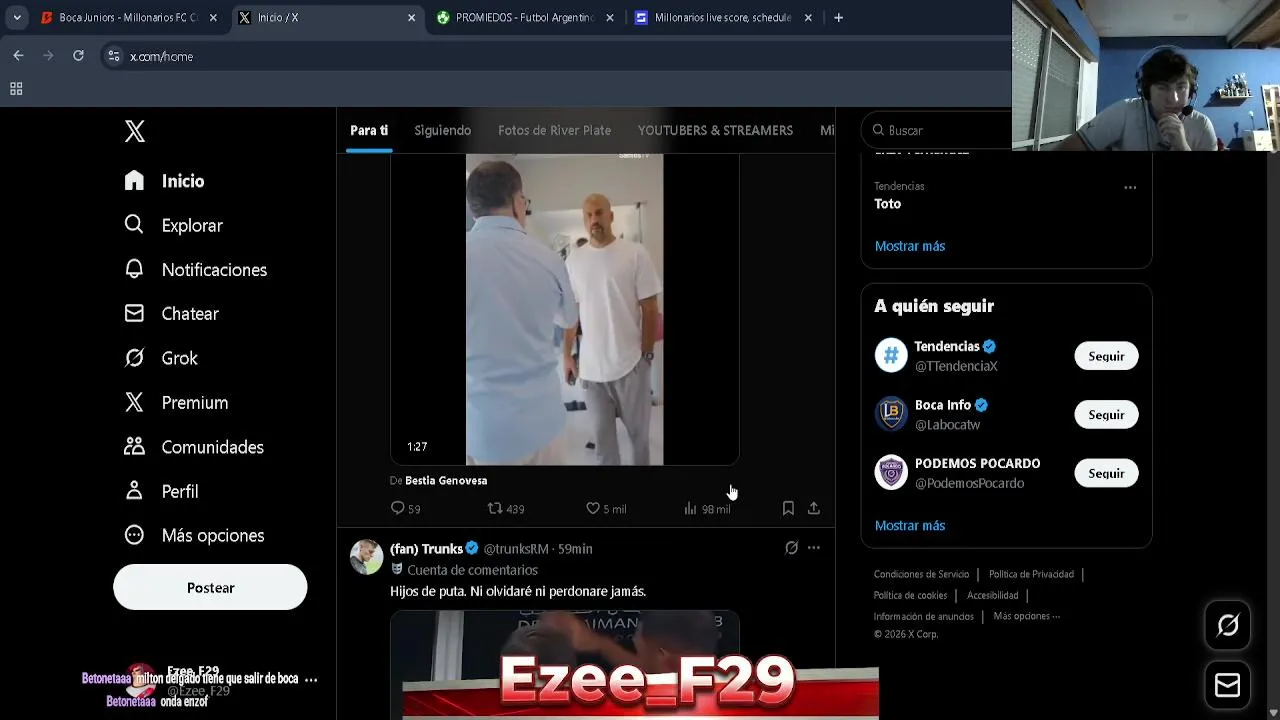Screen dimensions: 1280x720
Task: Expand footer Más opciones dropdown
Action: pyautogui.click(x=1026, y=616)
